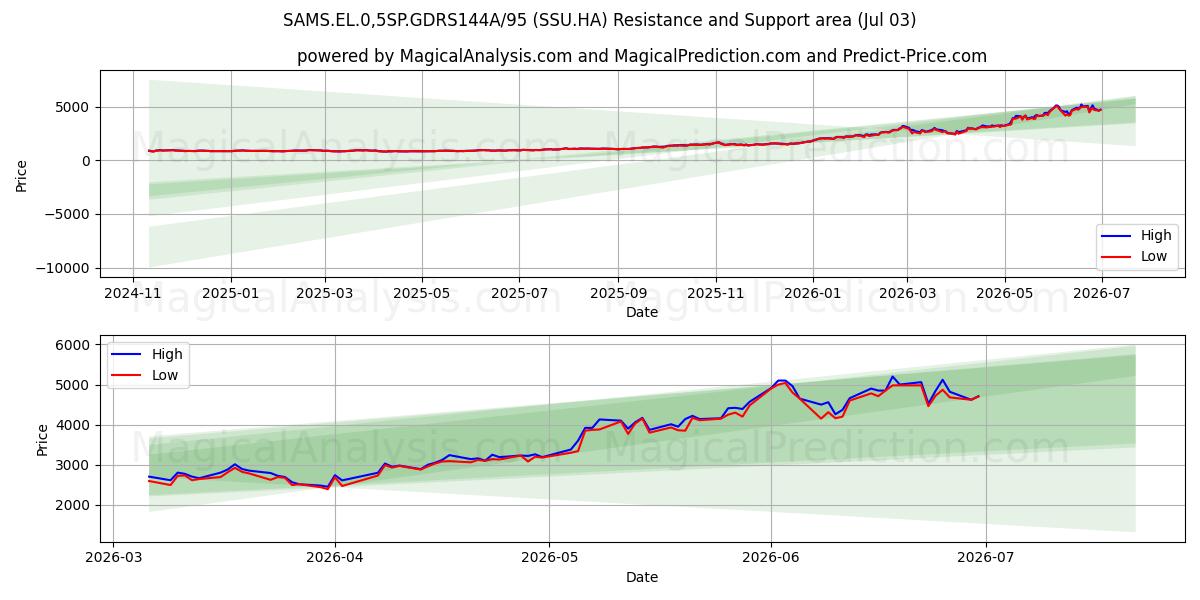1200x600 pixels.
Task: Click the '2025-07' x-axis label
Action: coord(519,292)
